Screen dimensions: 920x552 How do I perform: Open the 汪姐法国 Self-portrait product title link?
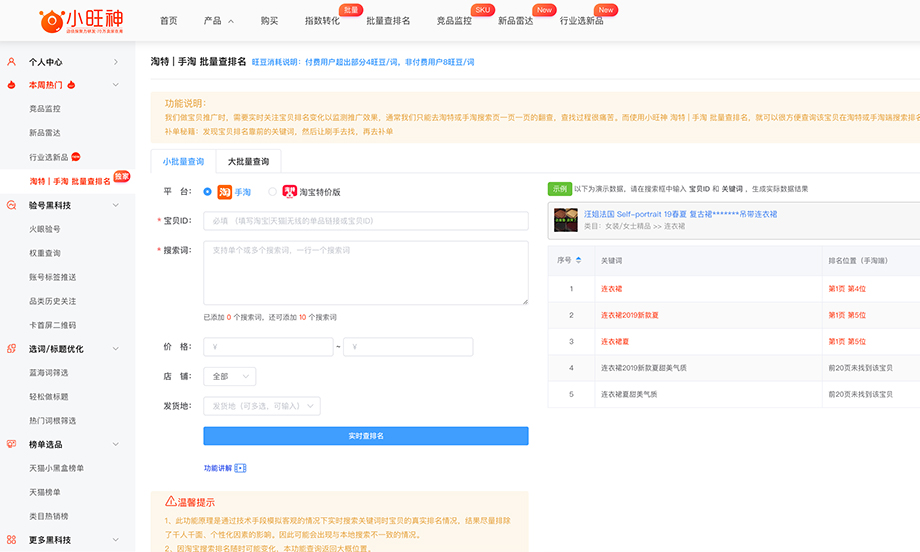[x=681, y=214]
